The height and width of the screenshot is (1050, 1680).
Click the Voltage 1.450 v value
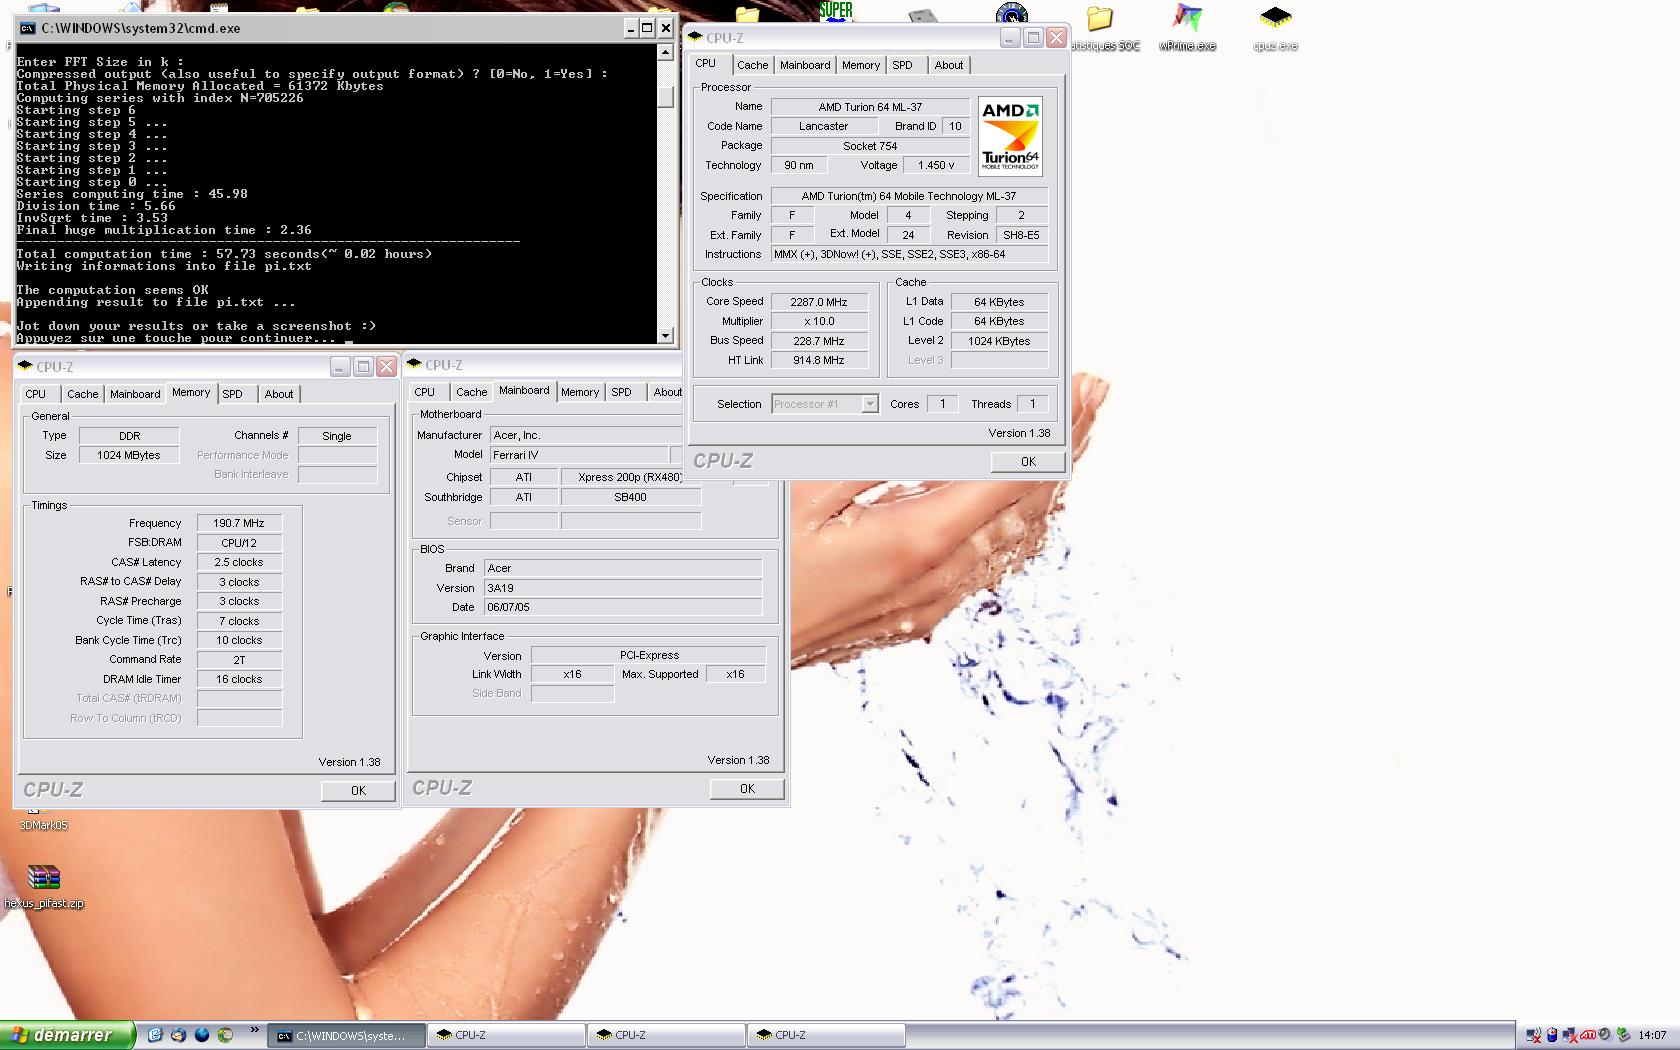(936, 165)
